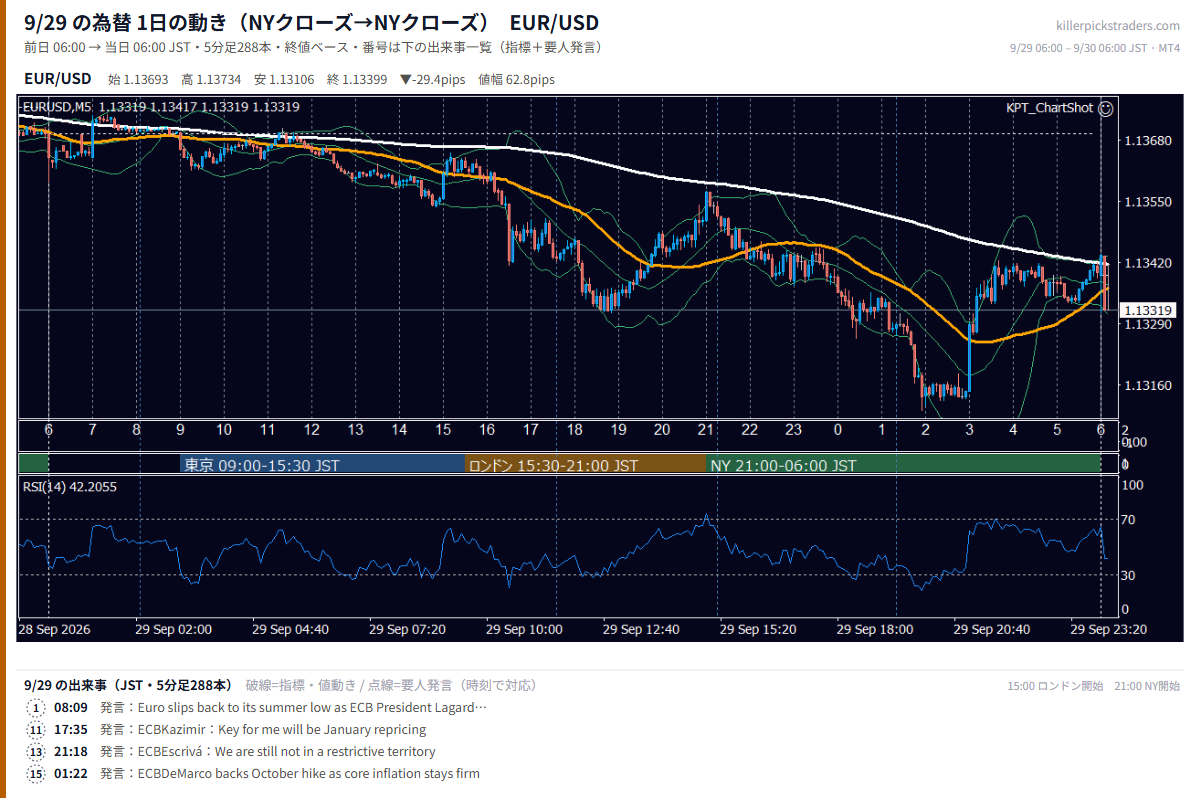
Task: Click the 21:18 event timestamp
Action: (71, 752)
